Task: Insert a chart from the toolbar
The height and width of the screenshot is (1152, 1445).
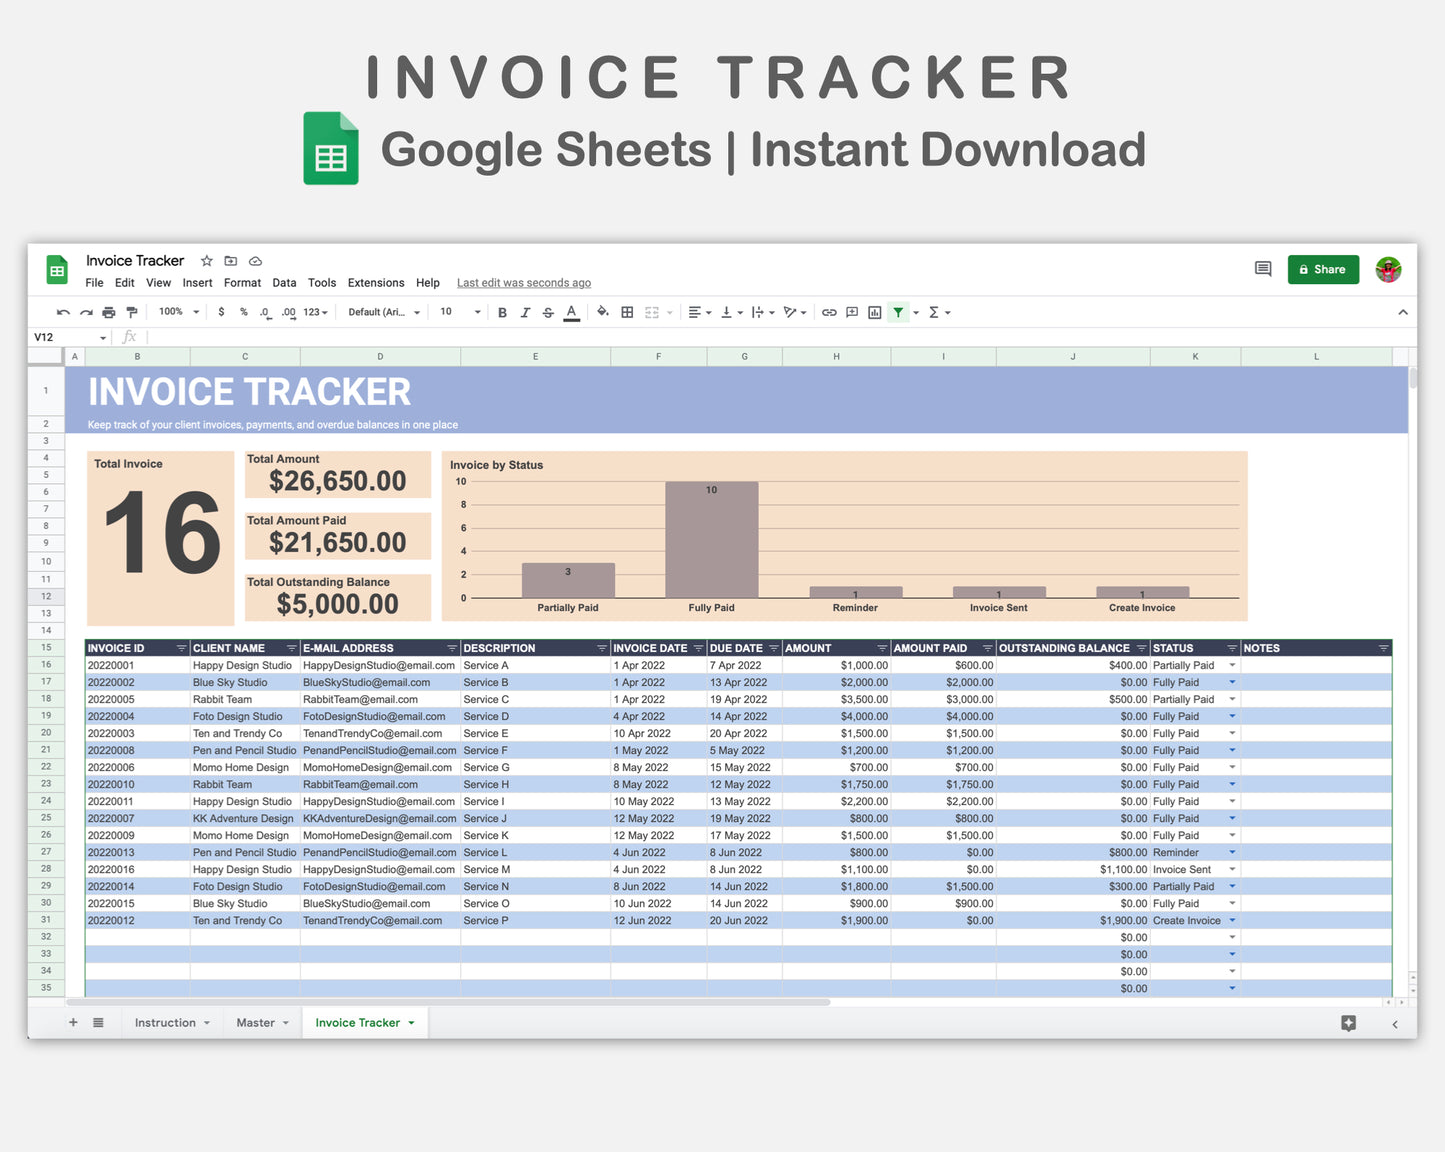Action: pyautogui.click(x=875, y=313)
